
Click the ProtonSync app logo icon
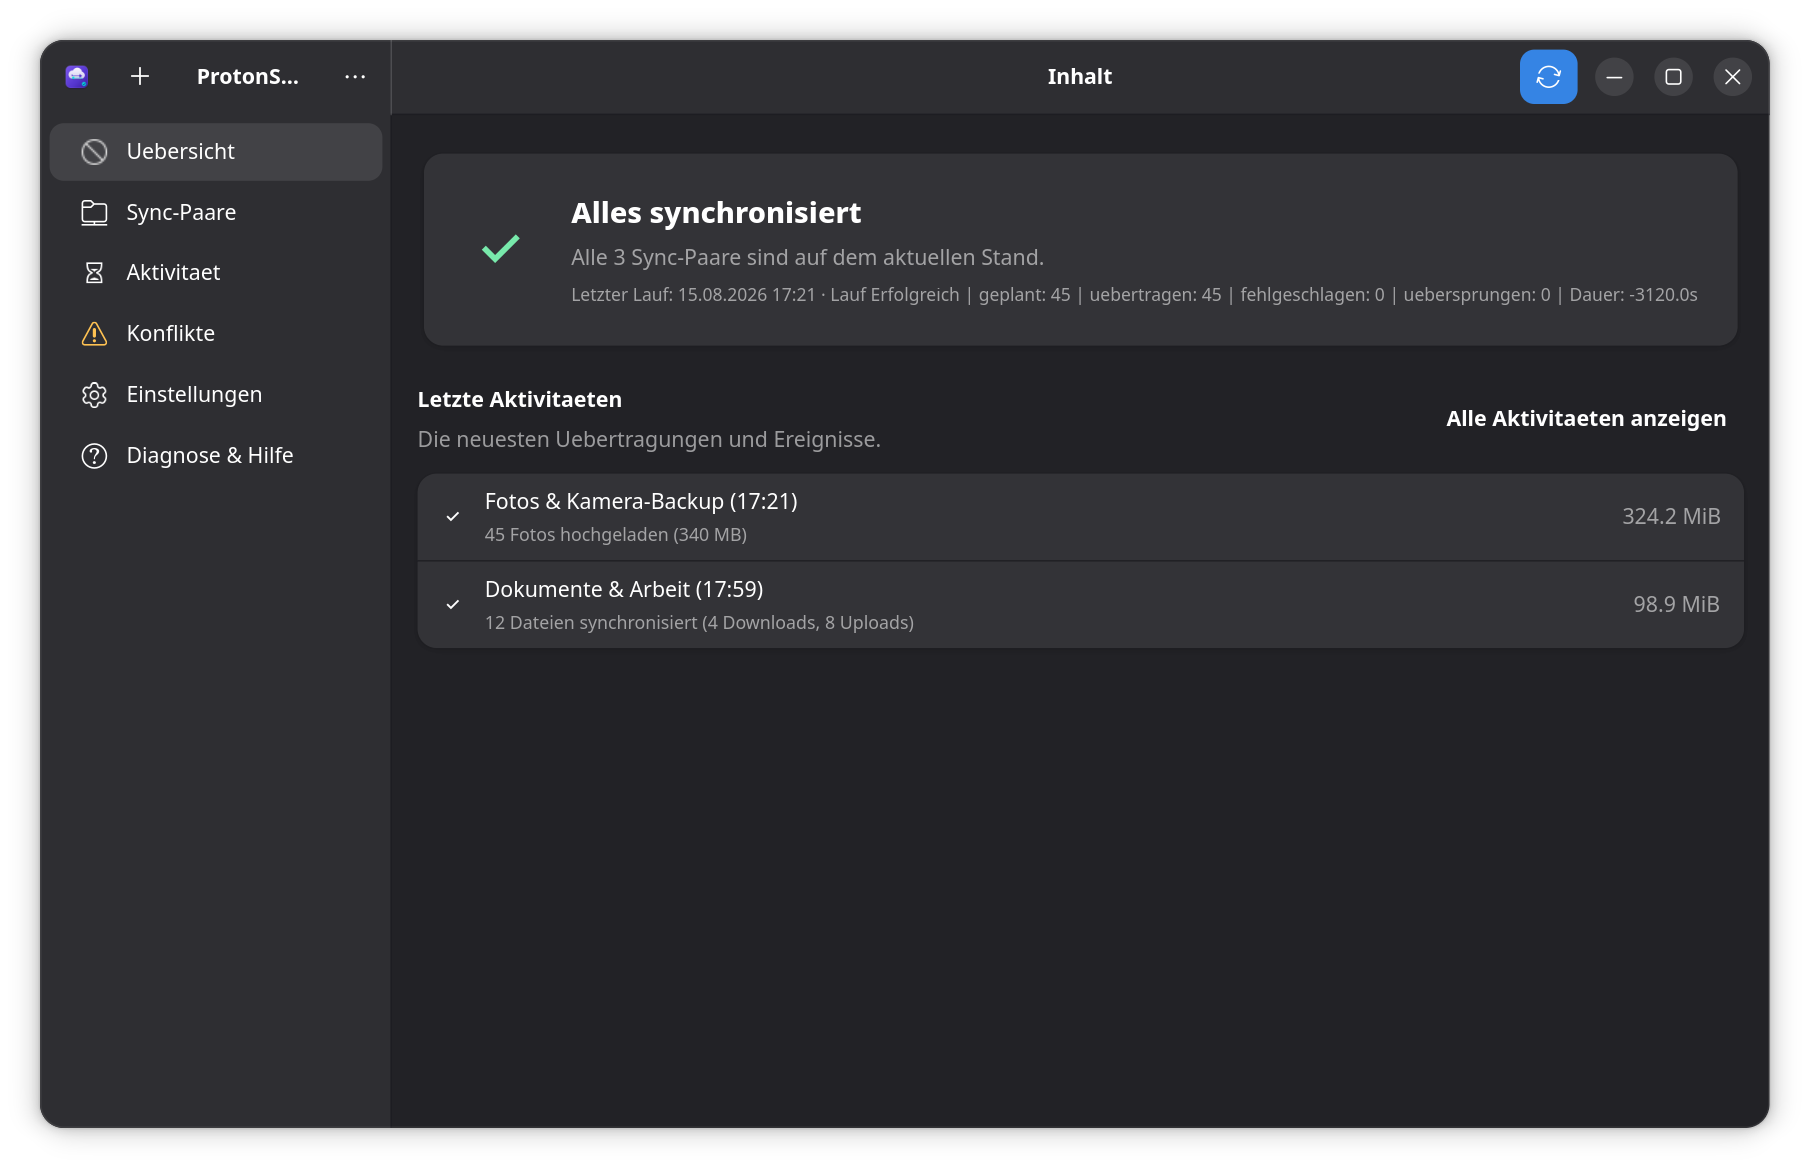[77, 76]
